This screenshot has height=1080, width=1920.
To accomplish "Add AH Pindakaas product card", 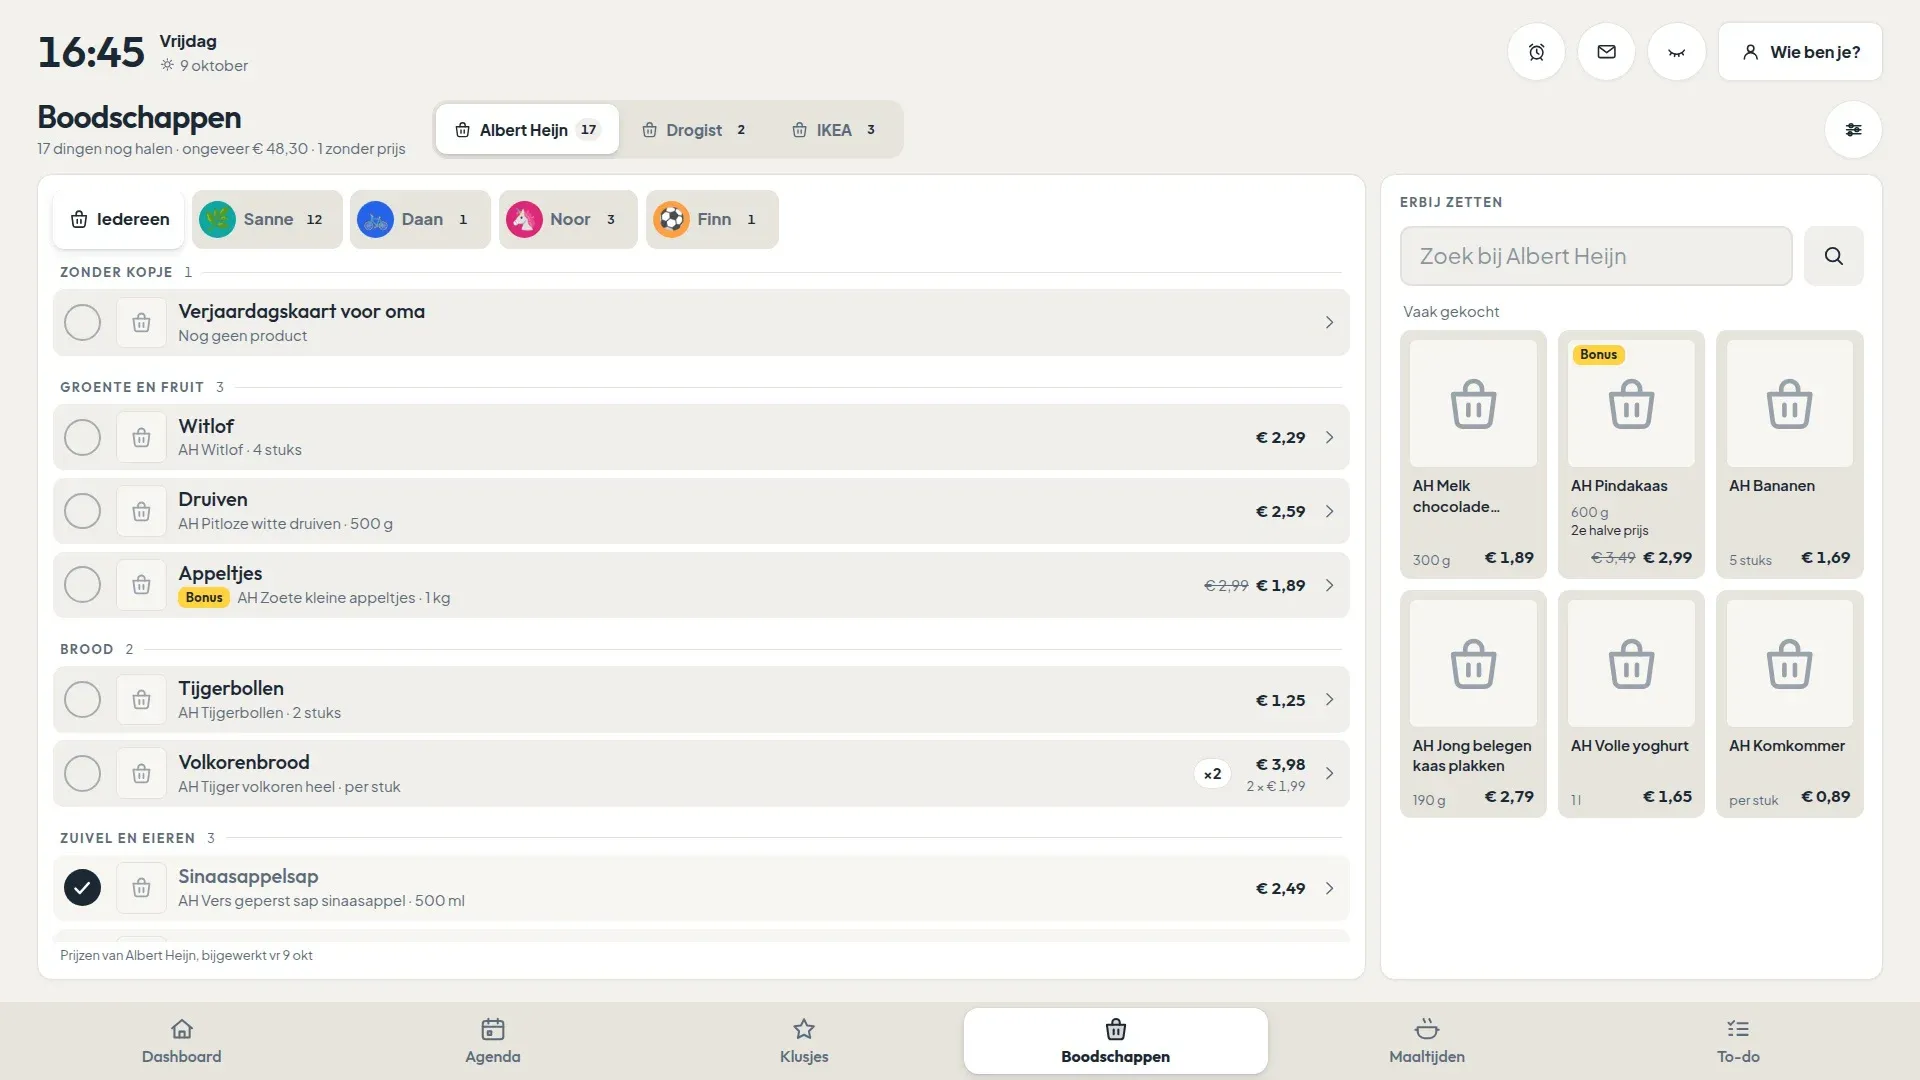I will [x=1631, y=455].
